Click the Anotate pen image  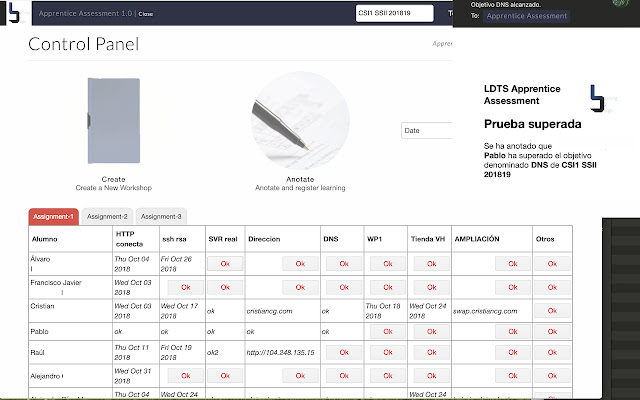pos(300,121)
